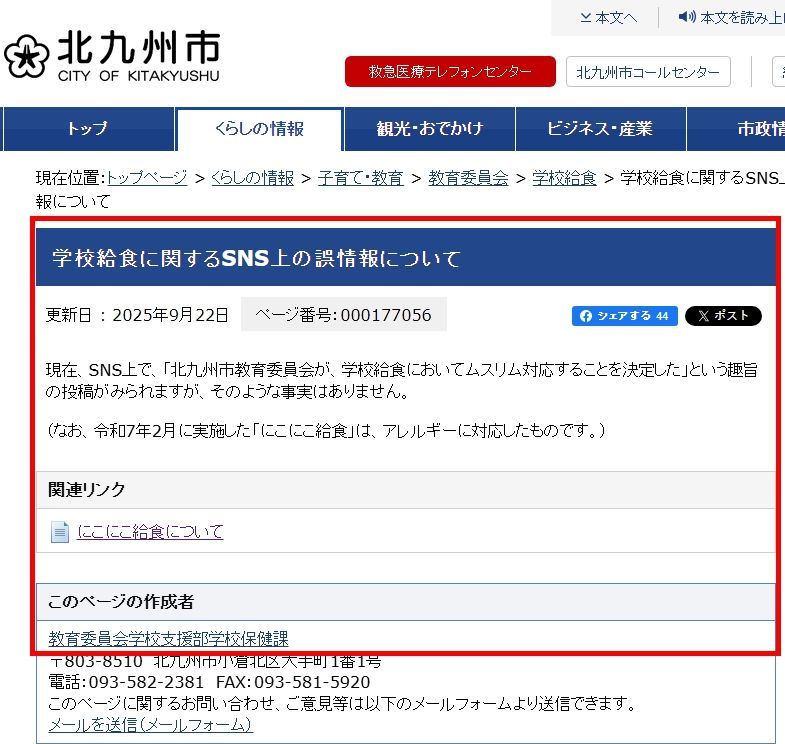Click the メールを送信(メールフォーム) link

click(x=150, y=725)
